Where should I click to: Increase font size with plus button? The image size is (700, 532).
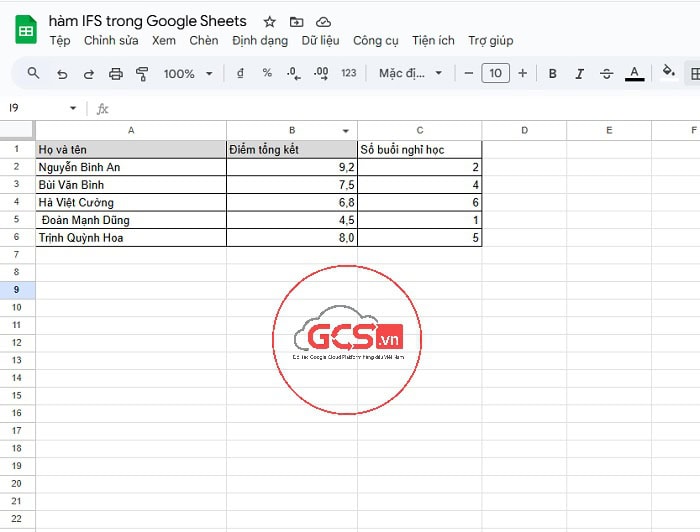[522, 73]
